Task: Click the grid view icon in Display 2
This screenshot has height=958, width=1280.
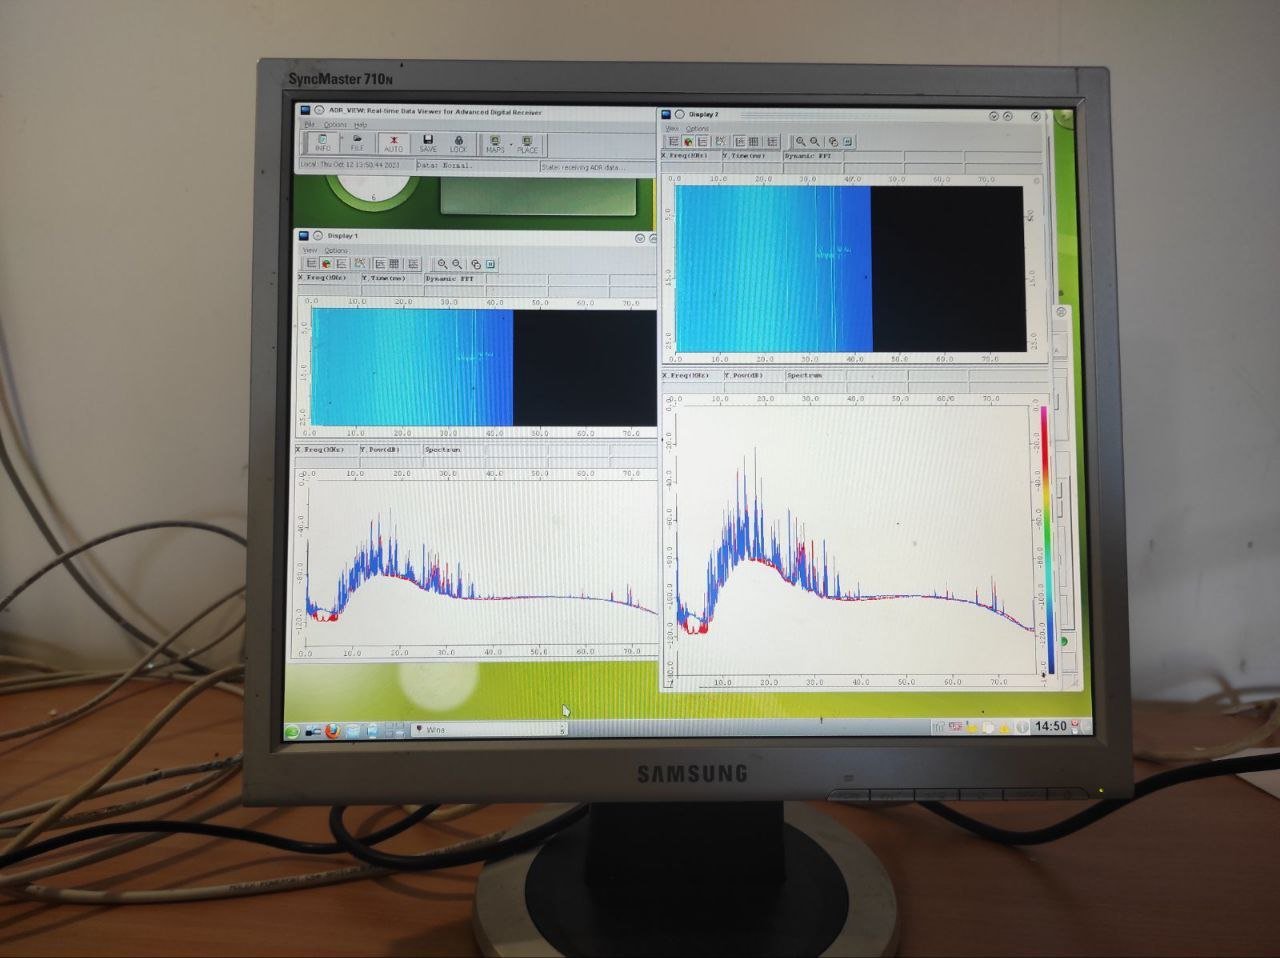Action: coord(754,142)
